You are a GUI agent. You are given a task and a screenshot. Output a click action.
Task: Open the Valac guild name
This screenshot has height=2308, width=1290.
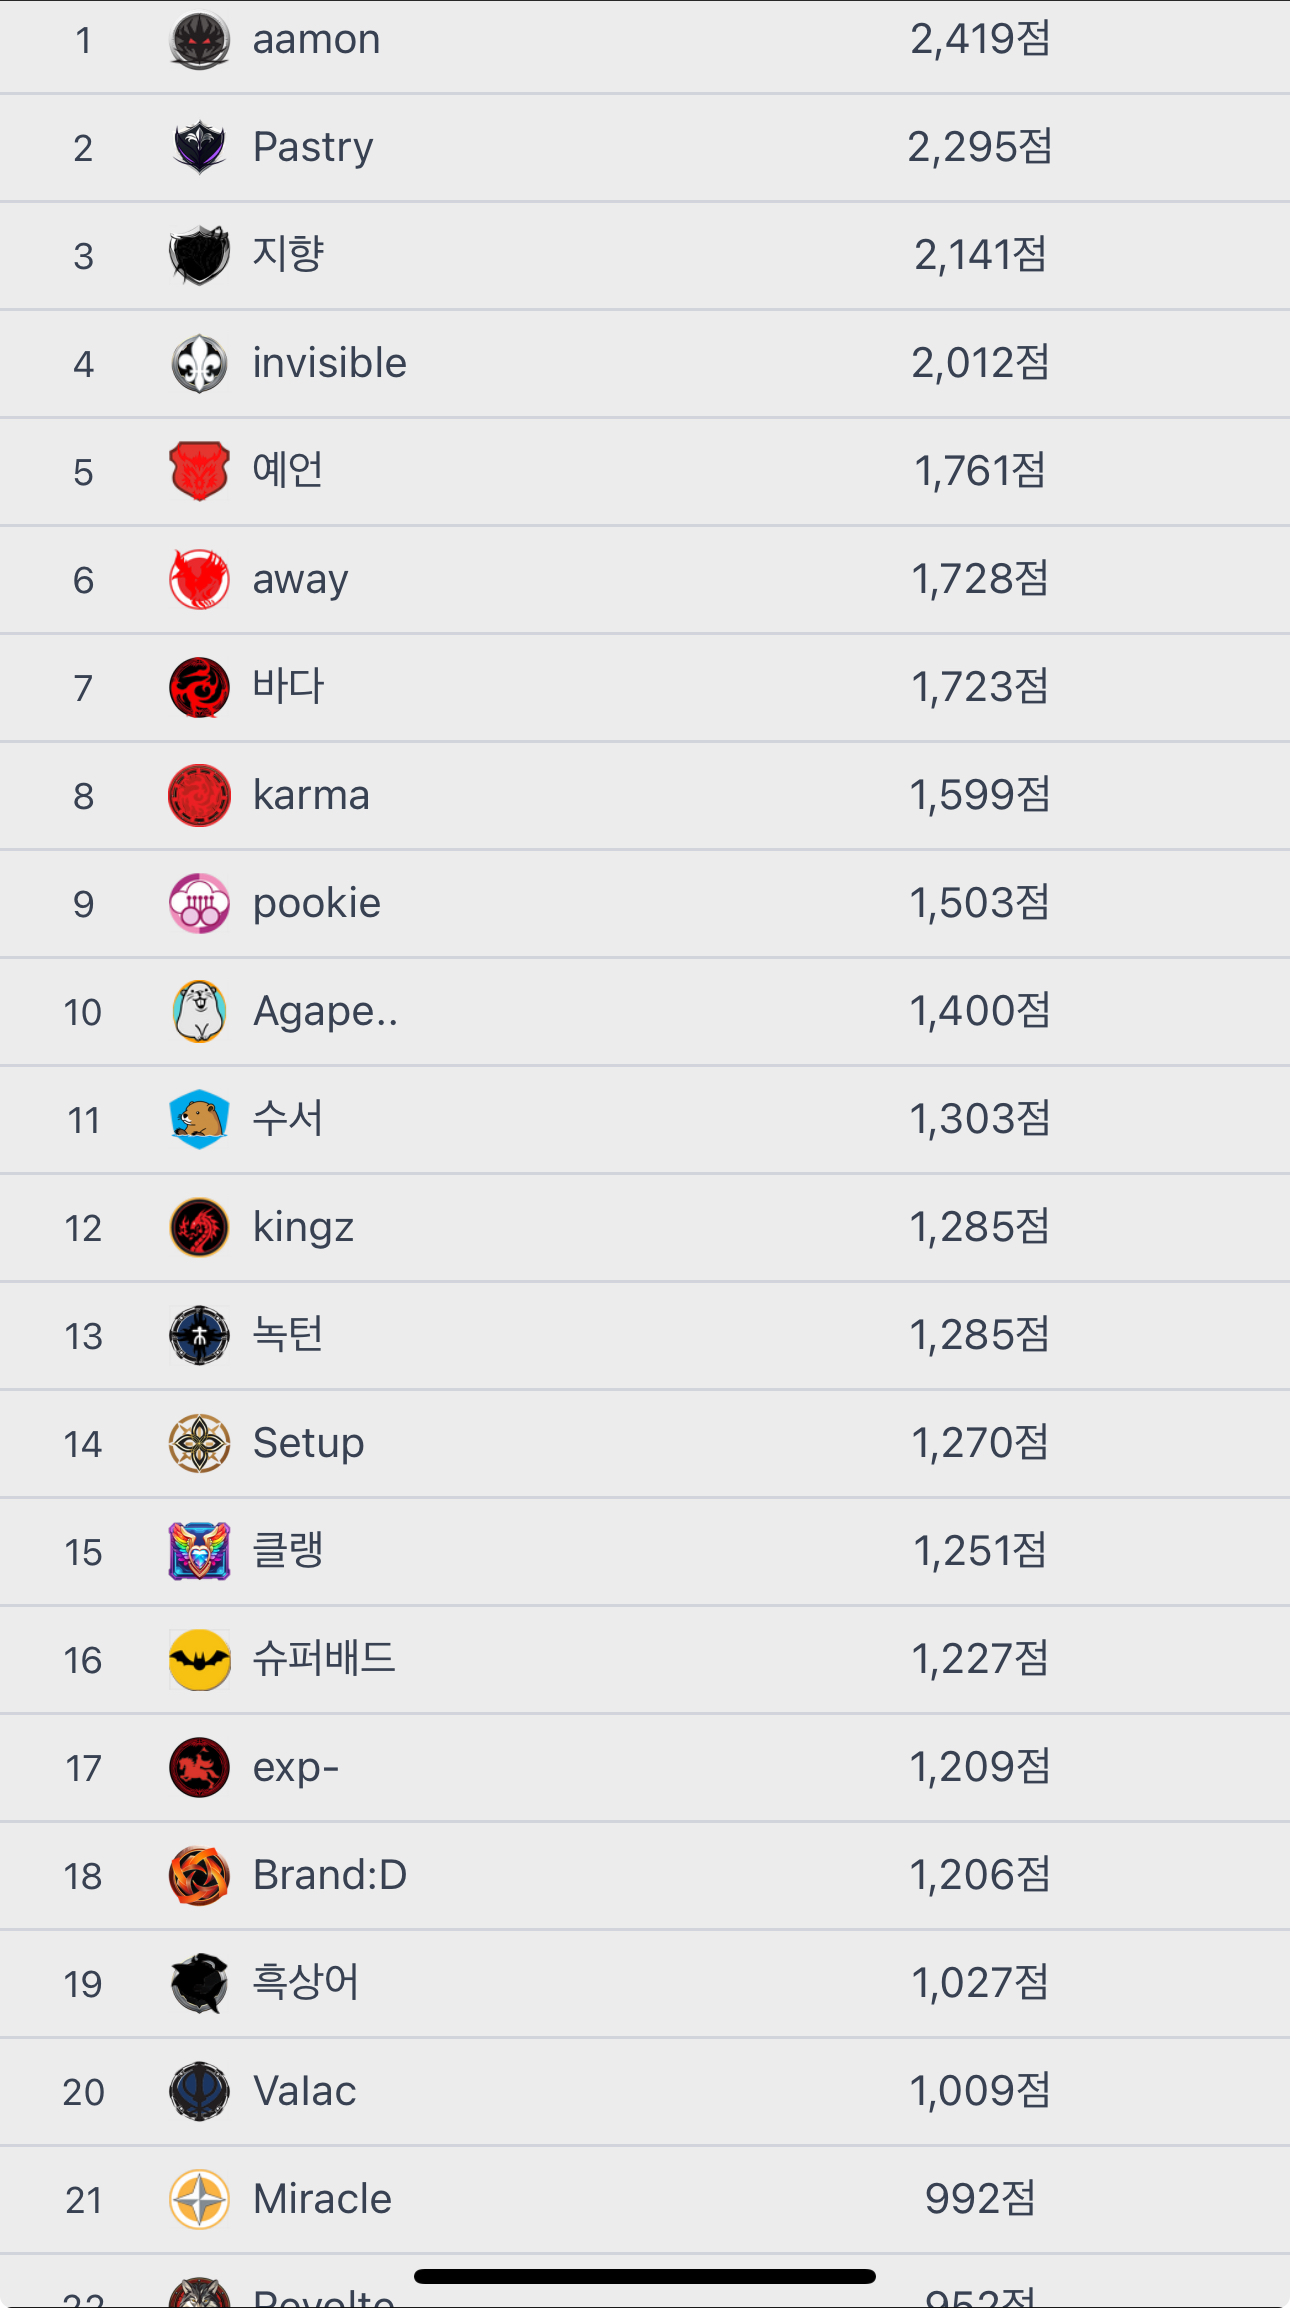click(x=304, y=2091)
